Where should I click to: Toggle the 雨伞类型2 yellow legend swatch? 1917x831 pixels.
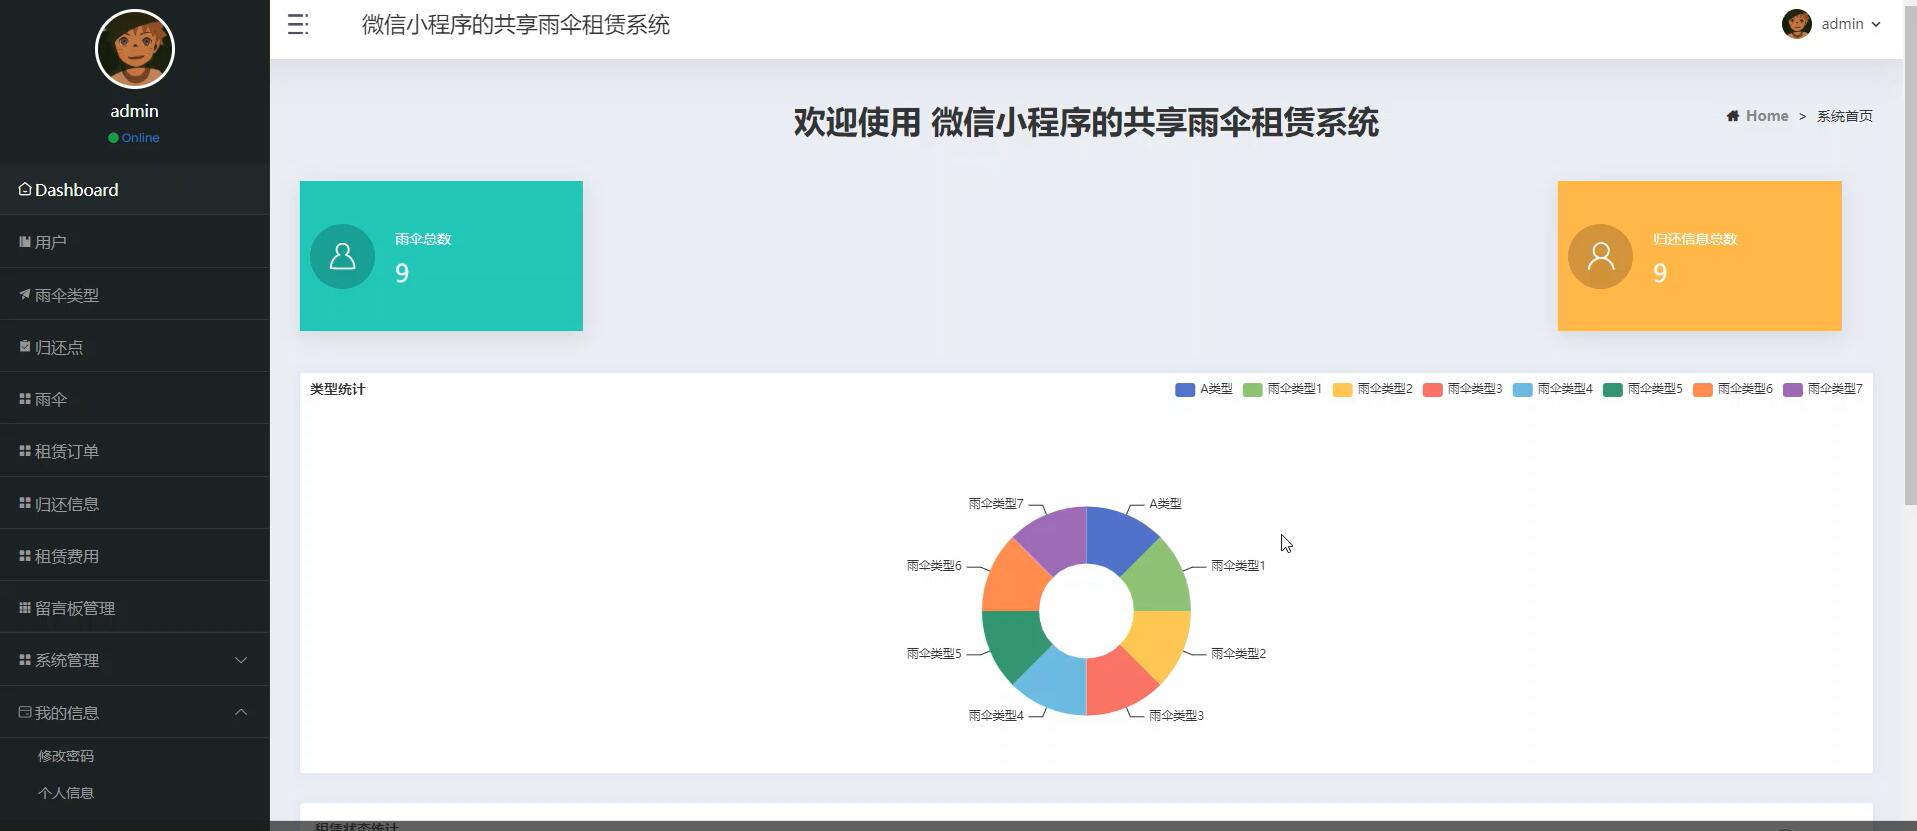[1343, 389]
